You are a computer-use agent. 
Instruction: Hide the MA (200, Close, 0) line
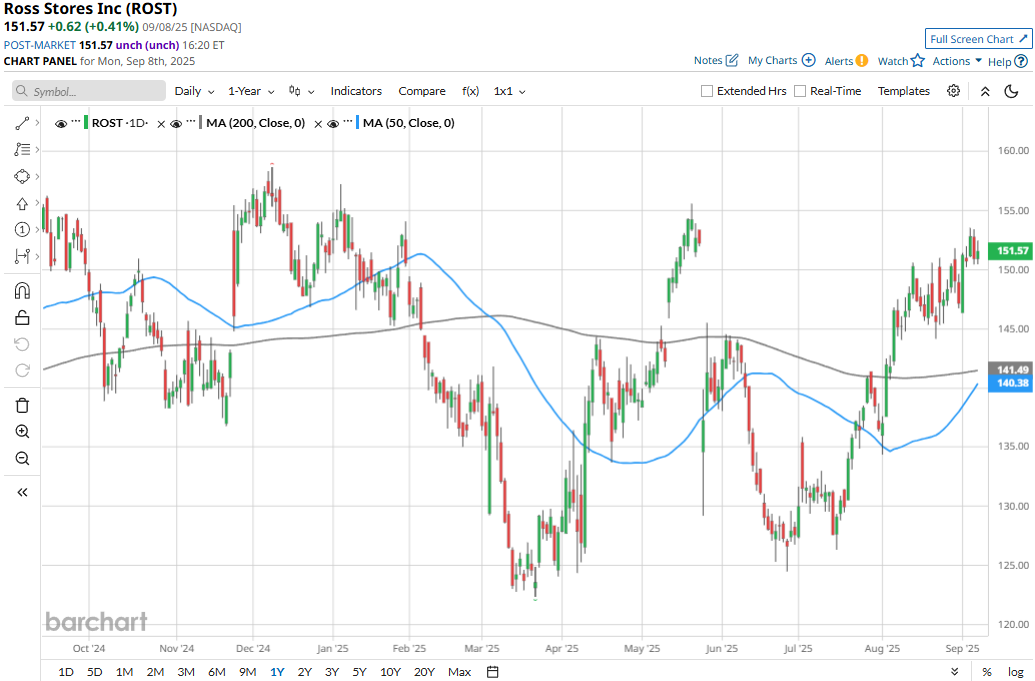click(x=176, y=123)
